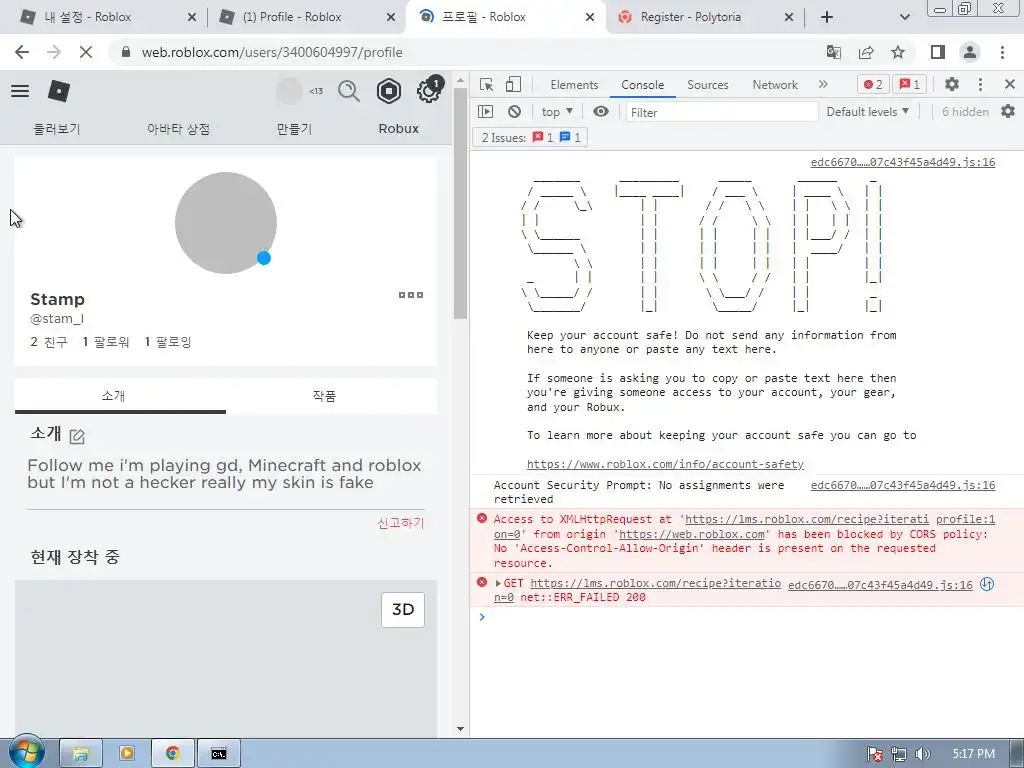The height and width of the screenshot is (768, 1024).
Task: Show the console sidebar panel
Action: point(485,112)
